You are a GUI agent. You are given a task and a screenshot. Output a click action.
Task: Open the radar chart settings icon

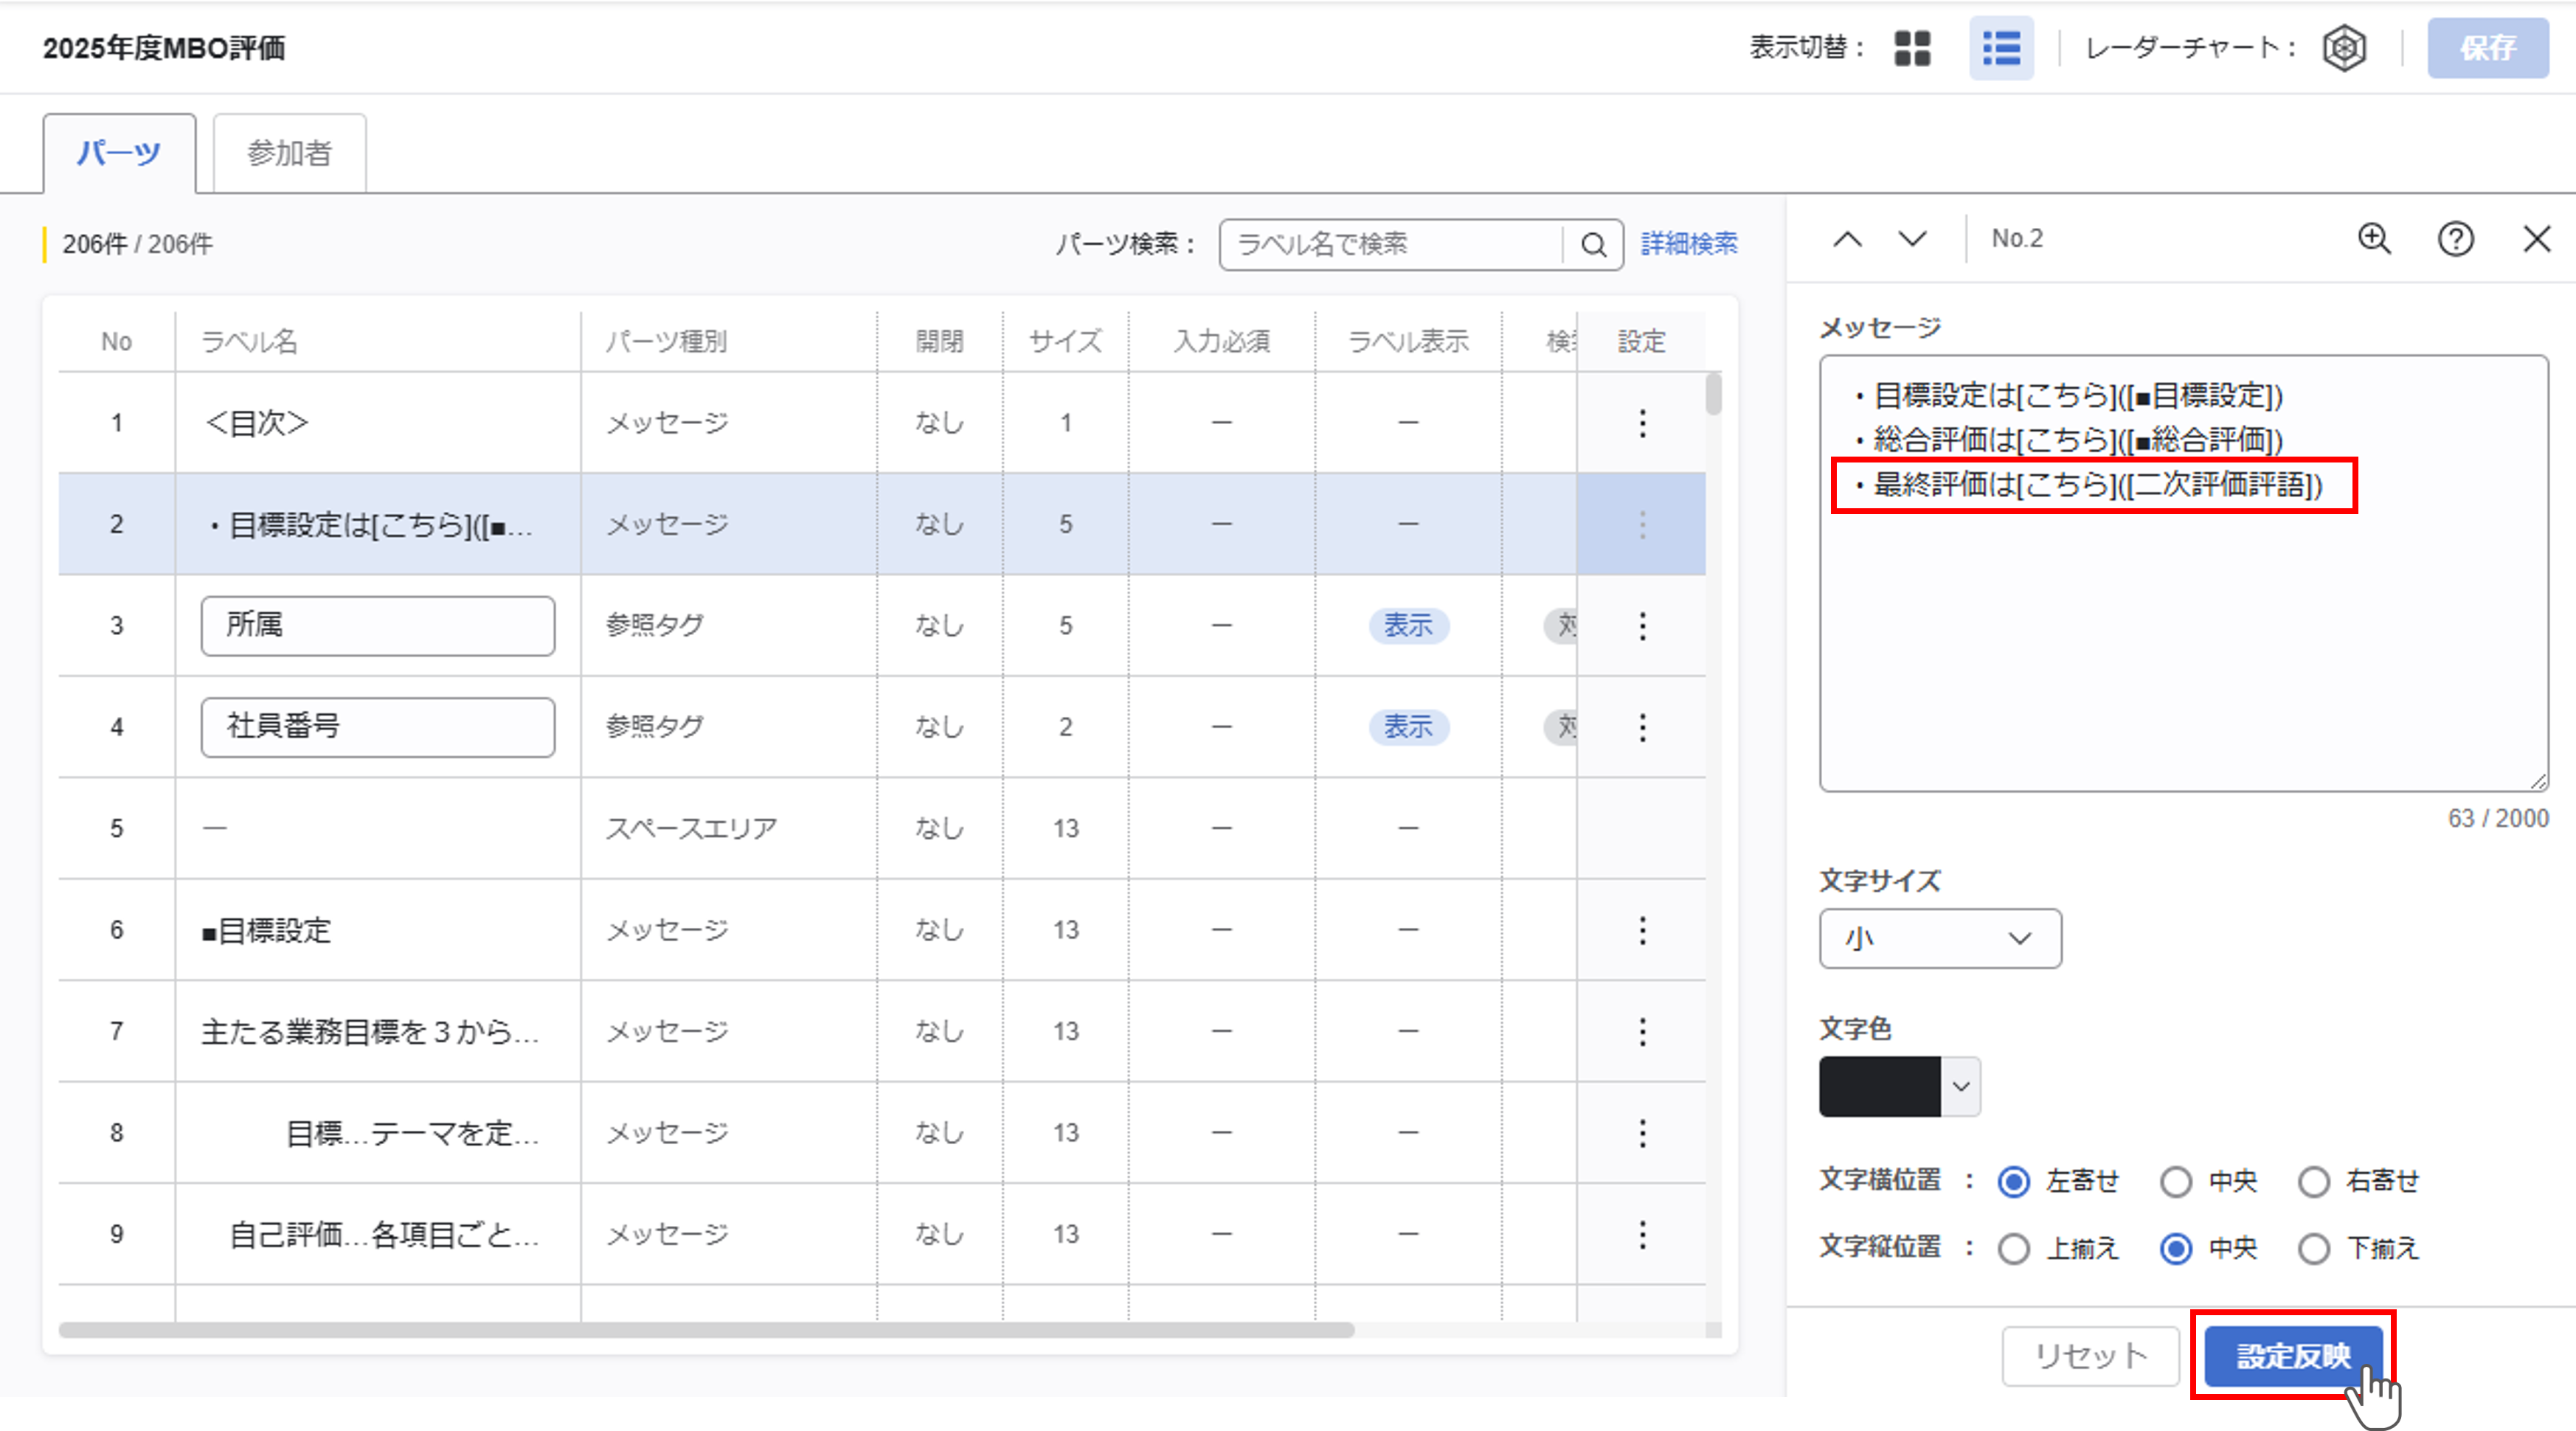click(x=2343, y=48)
